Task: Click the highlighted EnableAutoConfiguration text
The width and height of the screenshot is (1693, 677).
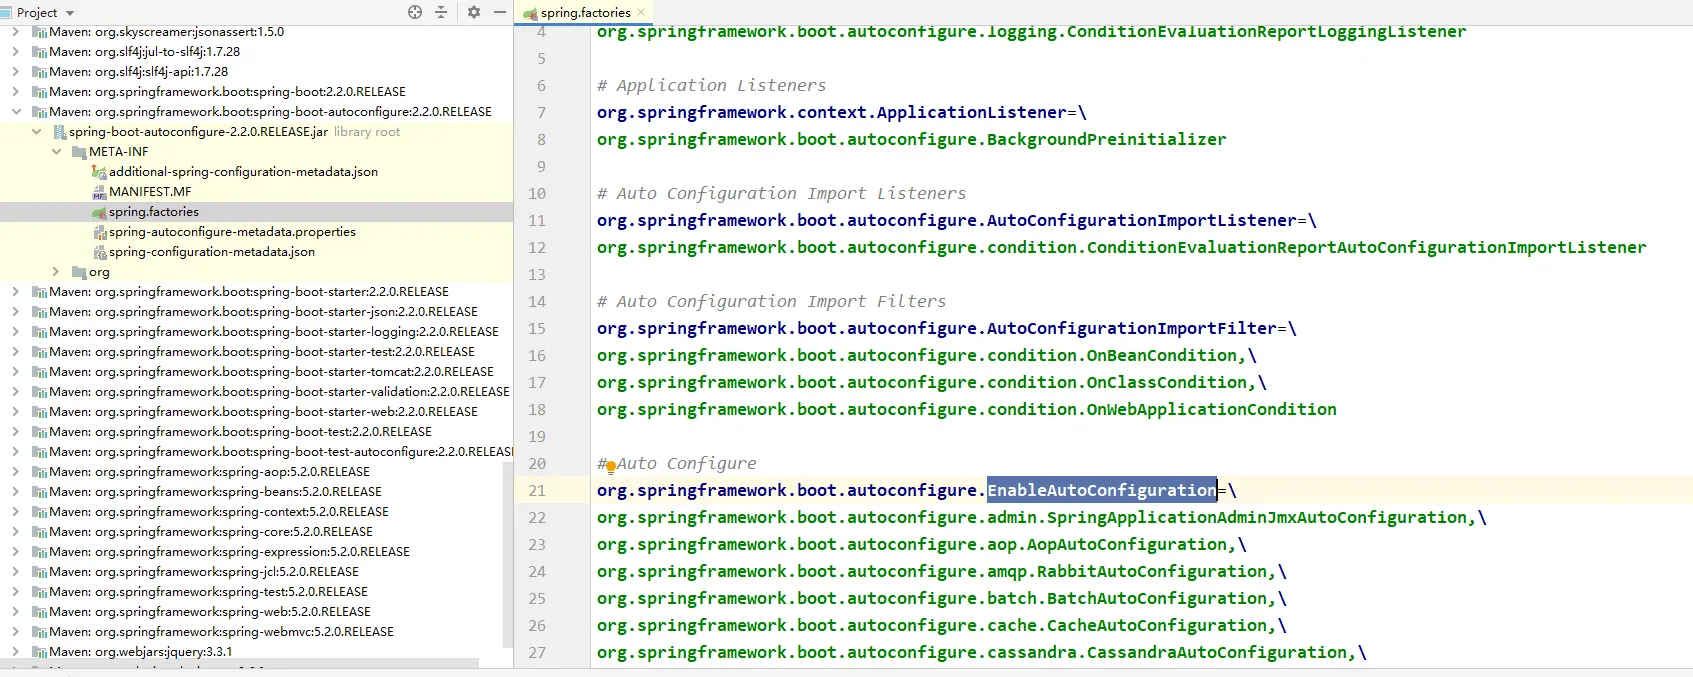Action: (1102, 490)
